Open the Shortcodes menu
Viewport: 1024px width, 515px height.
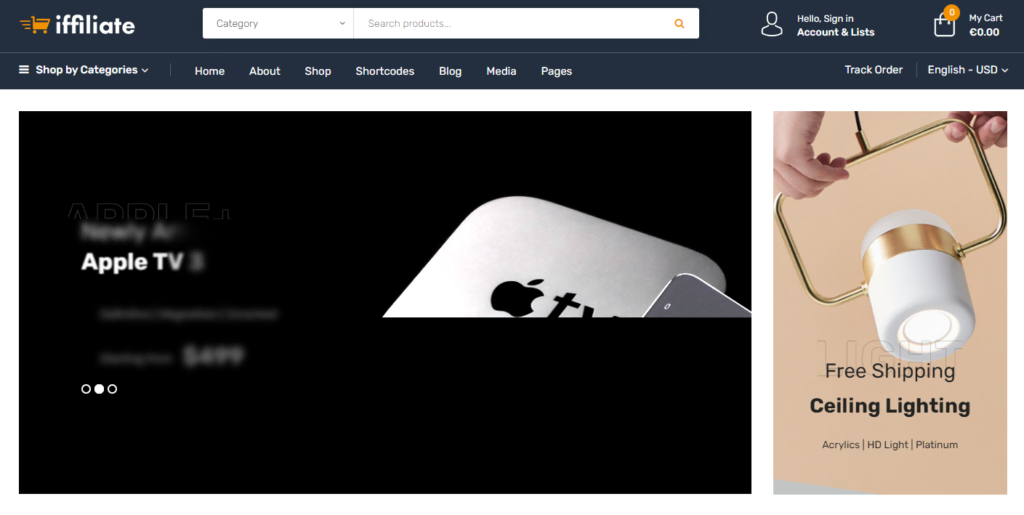[x=385, y=71]
